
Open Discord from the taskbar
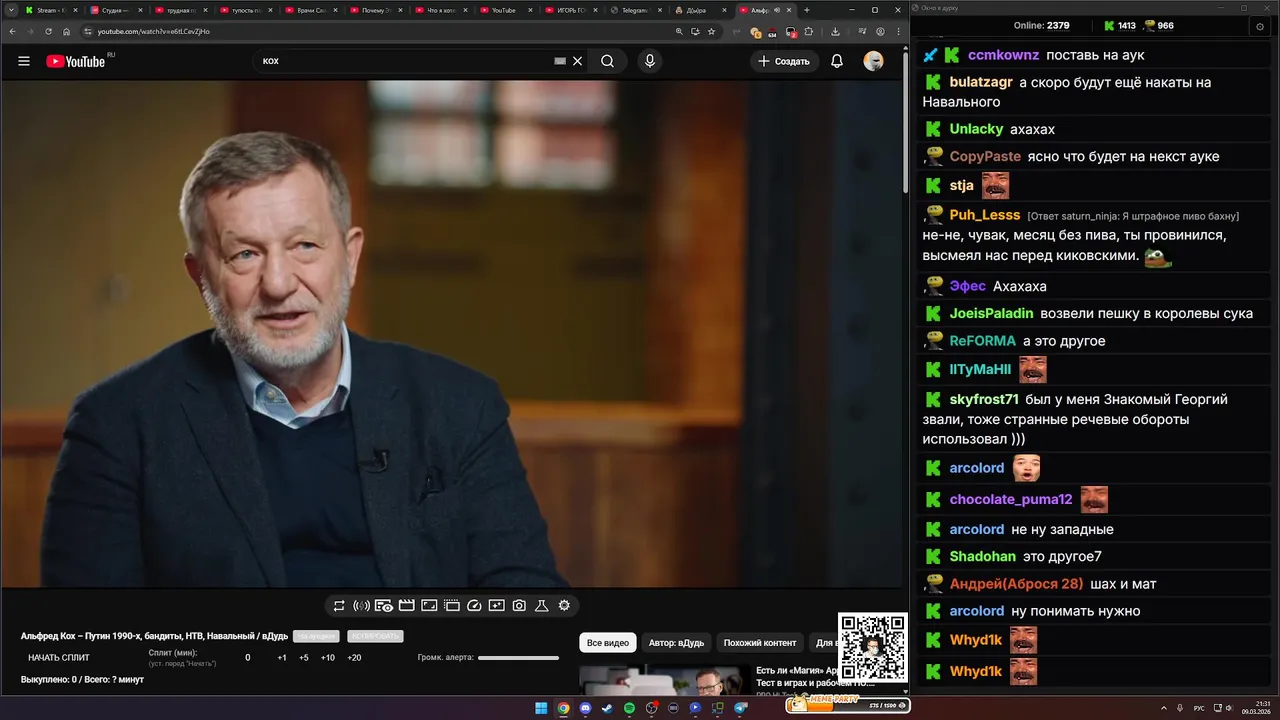[585, 708]
